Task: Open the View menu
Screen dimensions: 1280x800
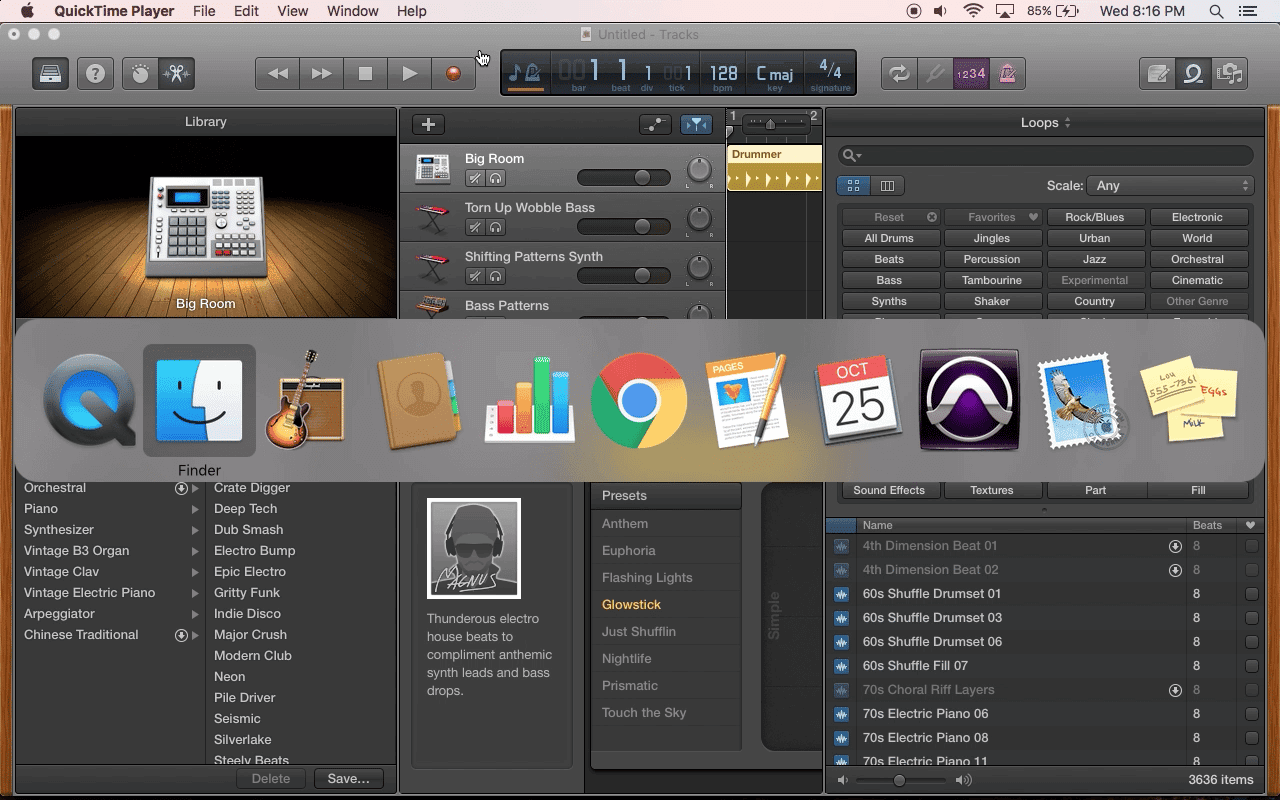Action: click(x=293, y=11)
